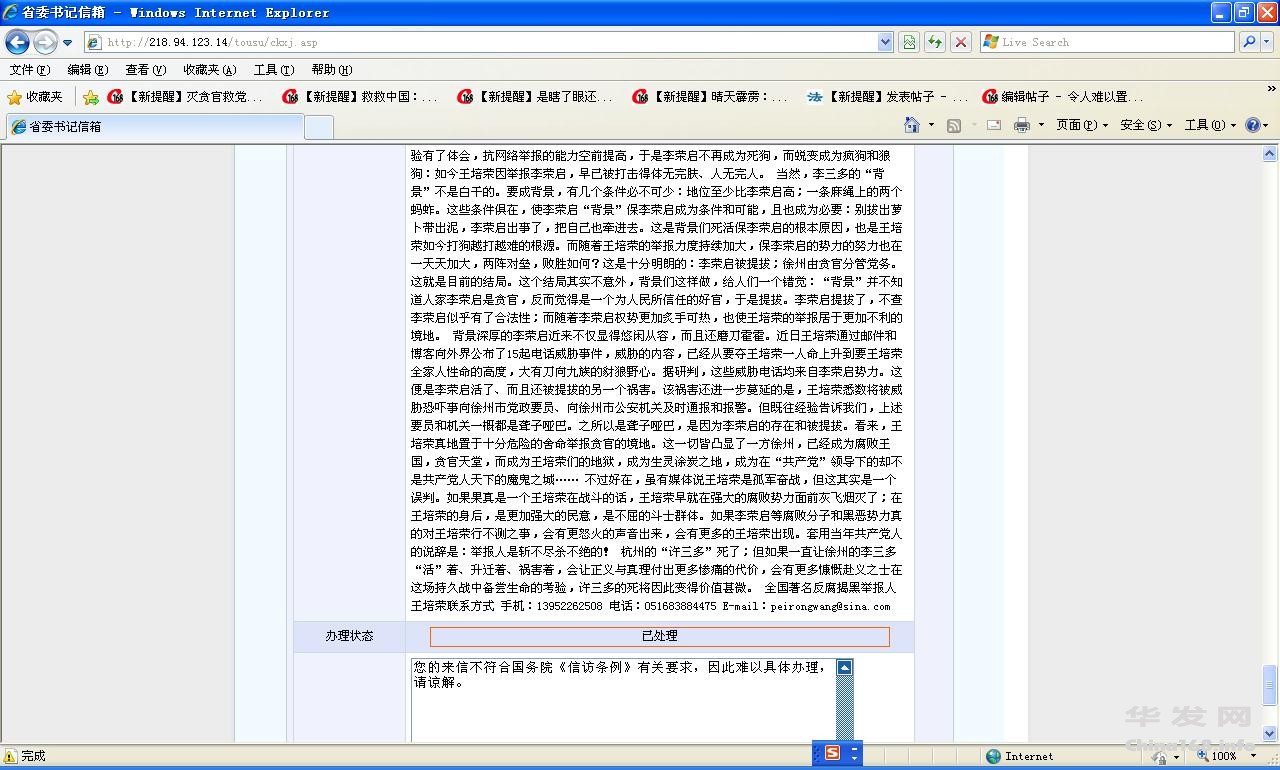
Task: Expand the address bar history dropdown
Action: pyautogui.click(x=885, y=42)
